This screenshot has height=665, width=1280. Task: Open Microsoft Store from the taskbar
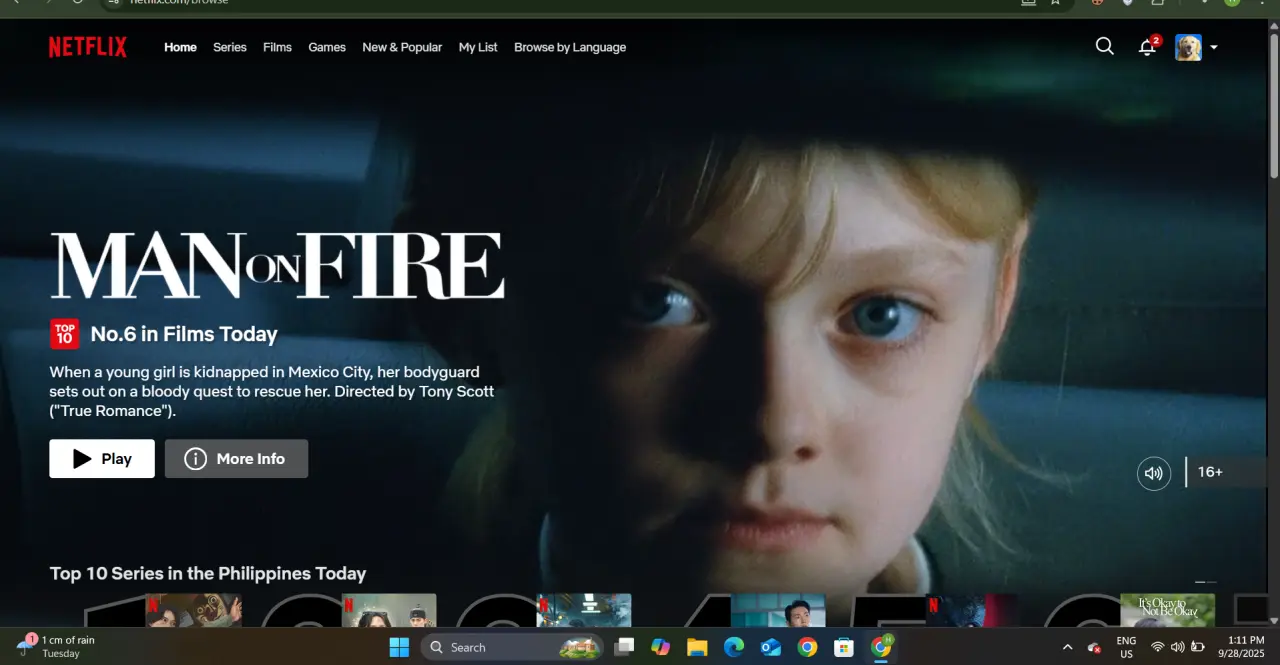(844, 647)
